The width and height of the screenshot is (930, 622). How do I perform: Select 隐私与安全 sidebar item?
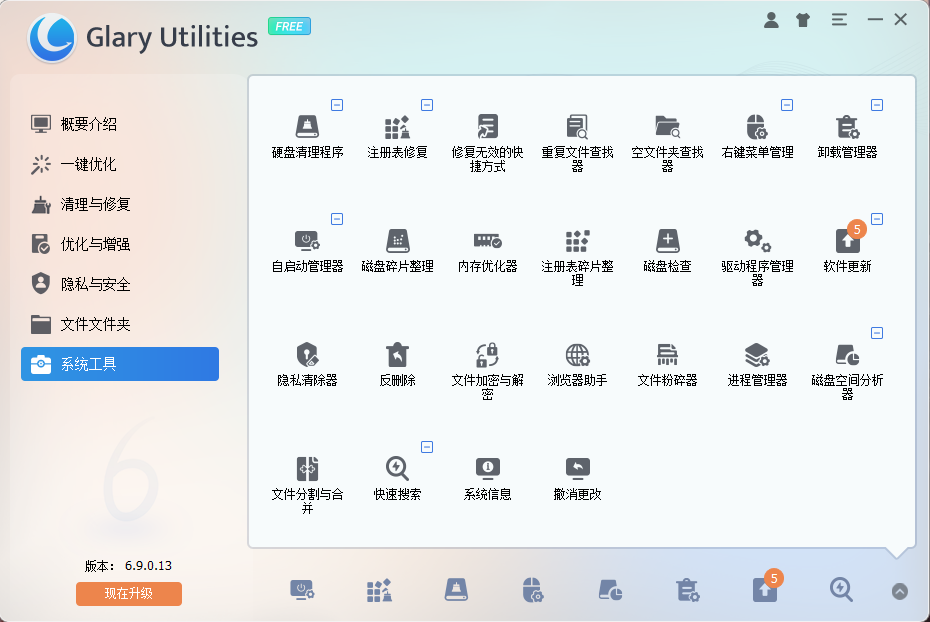pos(120,284)
